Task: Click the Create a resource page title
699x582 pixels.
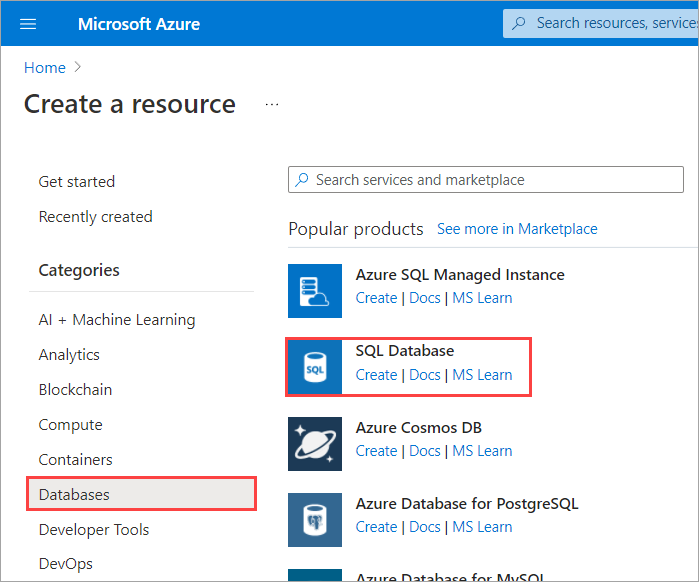Action: click(130, 104)
